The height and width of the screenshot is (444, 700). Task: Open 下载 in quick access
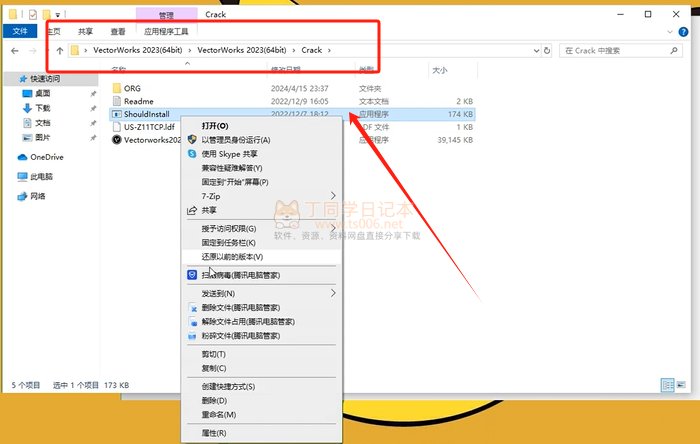click(42, 108)
